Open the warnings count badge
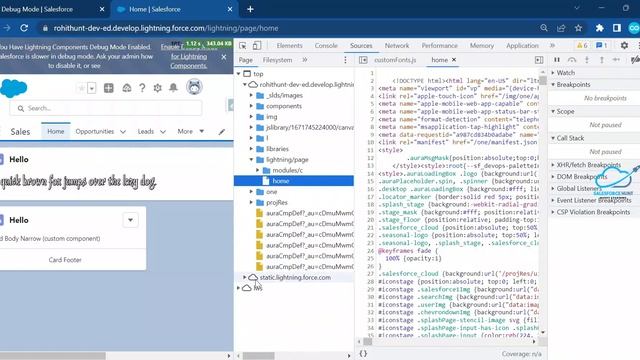Screen dimensions: 640x360 [582, 45]
